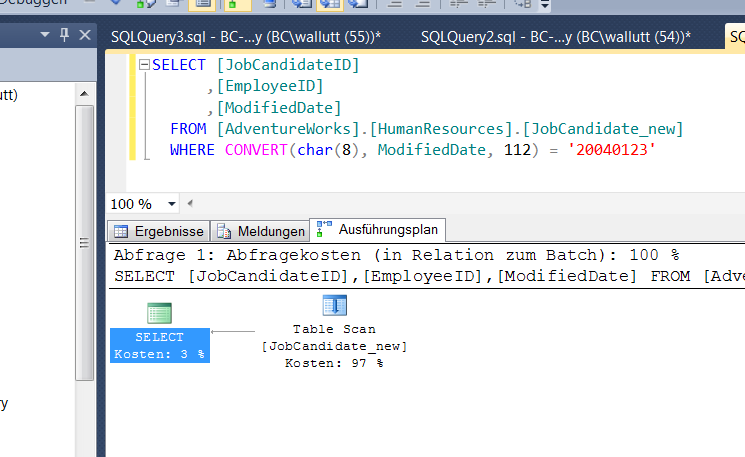The image size is (745, 457).
Task: Select the Table Scan operator icon
Action: (x=334, y=305)
